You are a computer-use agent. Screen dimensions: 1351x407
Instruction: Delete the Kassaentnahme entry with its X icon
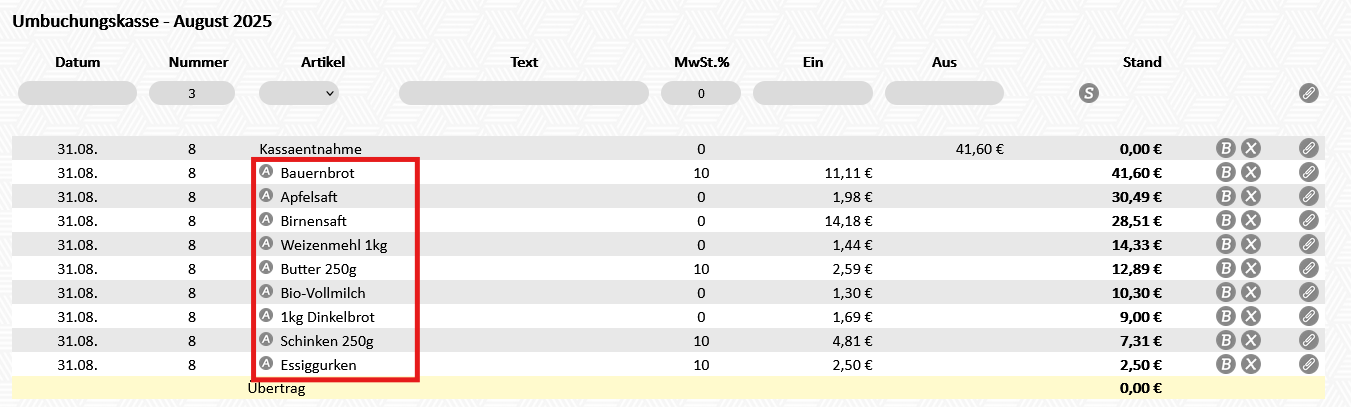1251,148
